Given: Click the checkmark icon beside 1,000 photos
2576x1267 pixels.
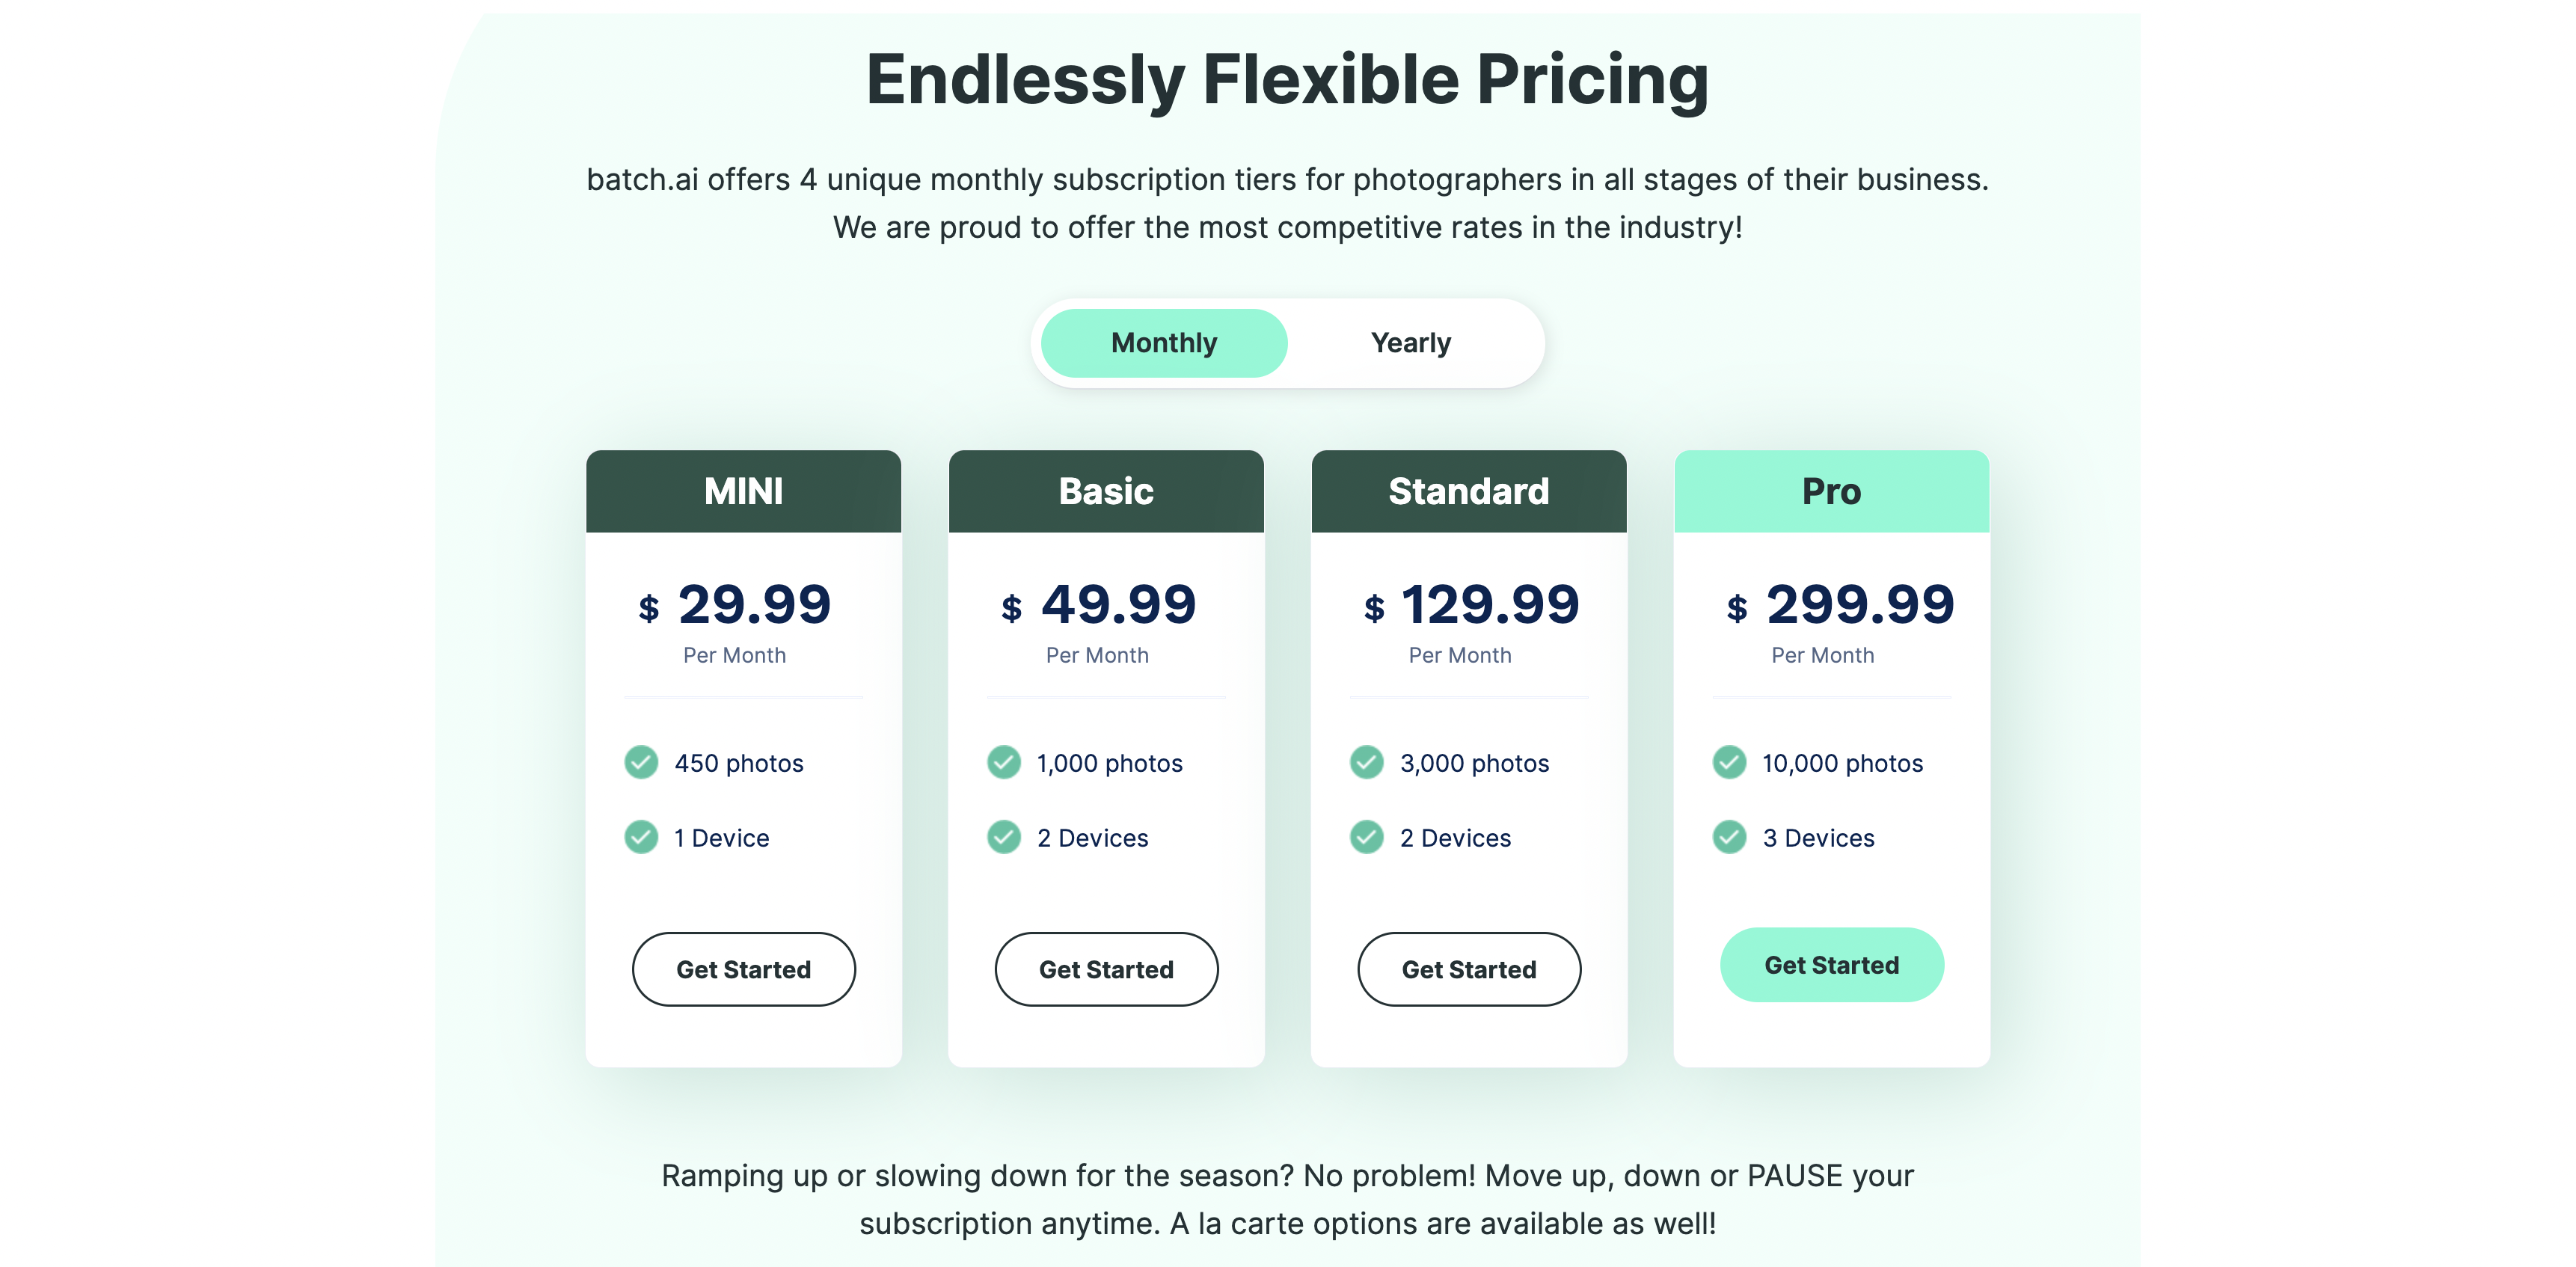Looking at the screenshot, I should 1004,762.
